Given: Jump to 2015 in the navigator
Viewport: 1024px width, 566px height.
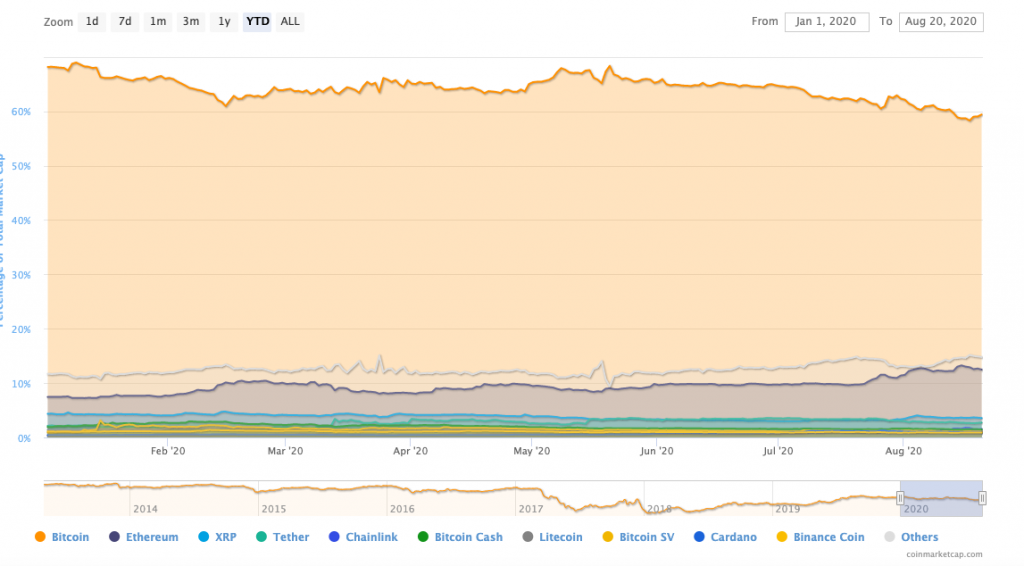Looking at the screenshot, I should pos(274,509).
